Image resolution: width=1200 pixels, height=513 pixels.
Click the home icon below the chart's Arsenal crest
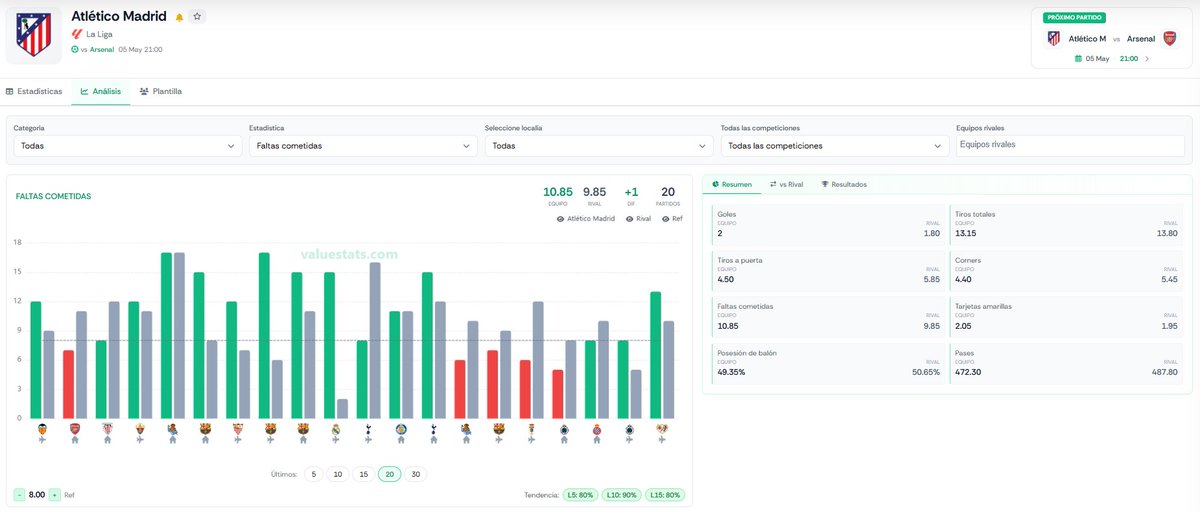[x=74, y=440]
